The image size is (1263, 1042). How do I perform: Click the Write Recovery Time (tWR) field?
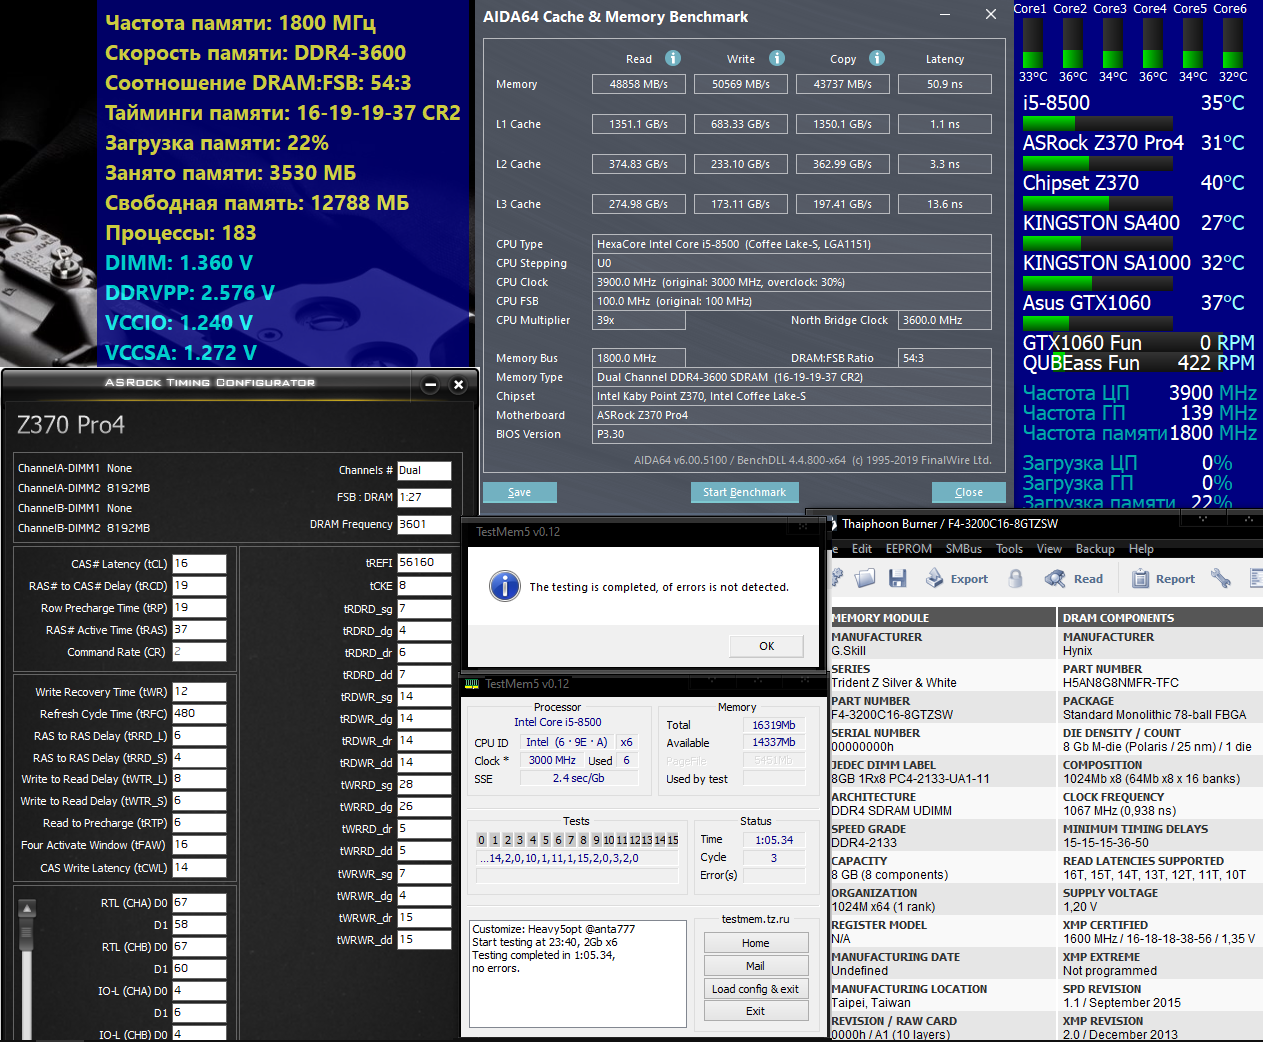(x=199, y=692)
